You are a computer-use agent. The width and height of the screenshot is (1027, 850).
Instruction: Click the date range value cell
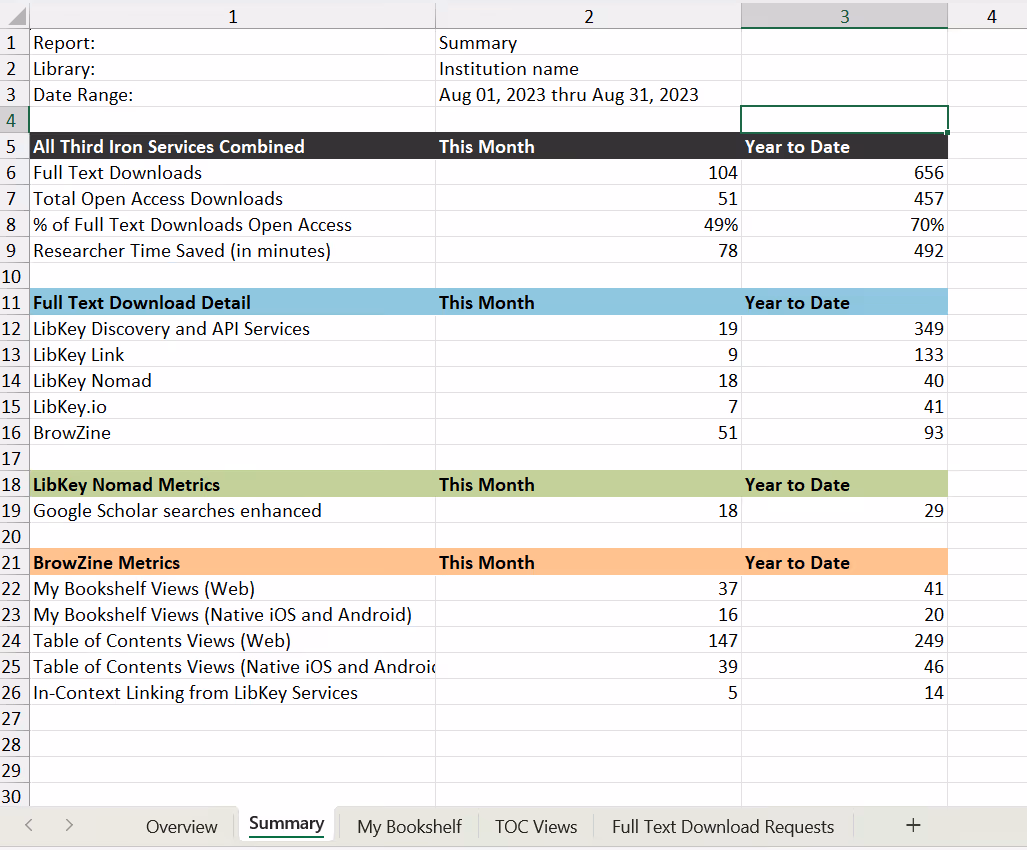coord(588,94)
